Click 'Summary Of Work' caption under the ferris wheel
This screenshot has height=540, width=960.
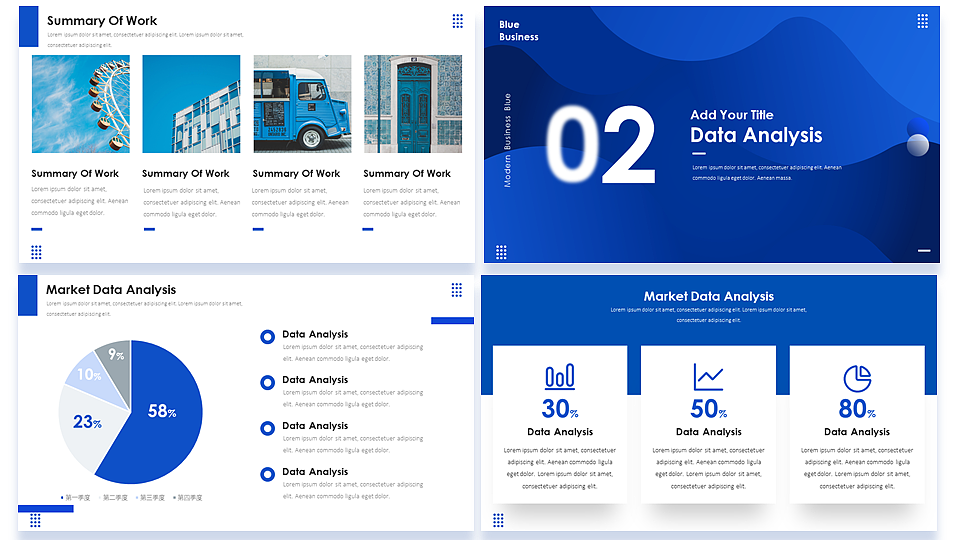coord(75,174)
